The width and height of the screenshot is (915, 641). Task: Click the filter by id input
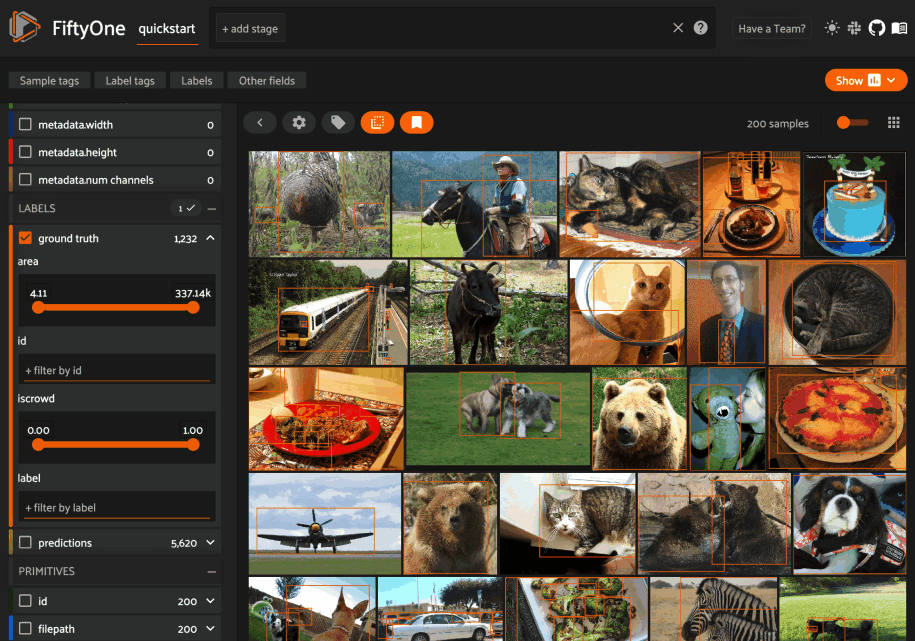tap(117, 370)
